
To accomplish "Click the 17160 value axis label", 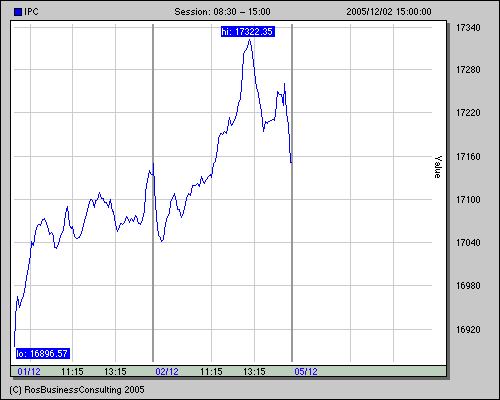I will pos(468,157).
